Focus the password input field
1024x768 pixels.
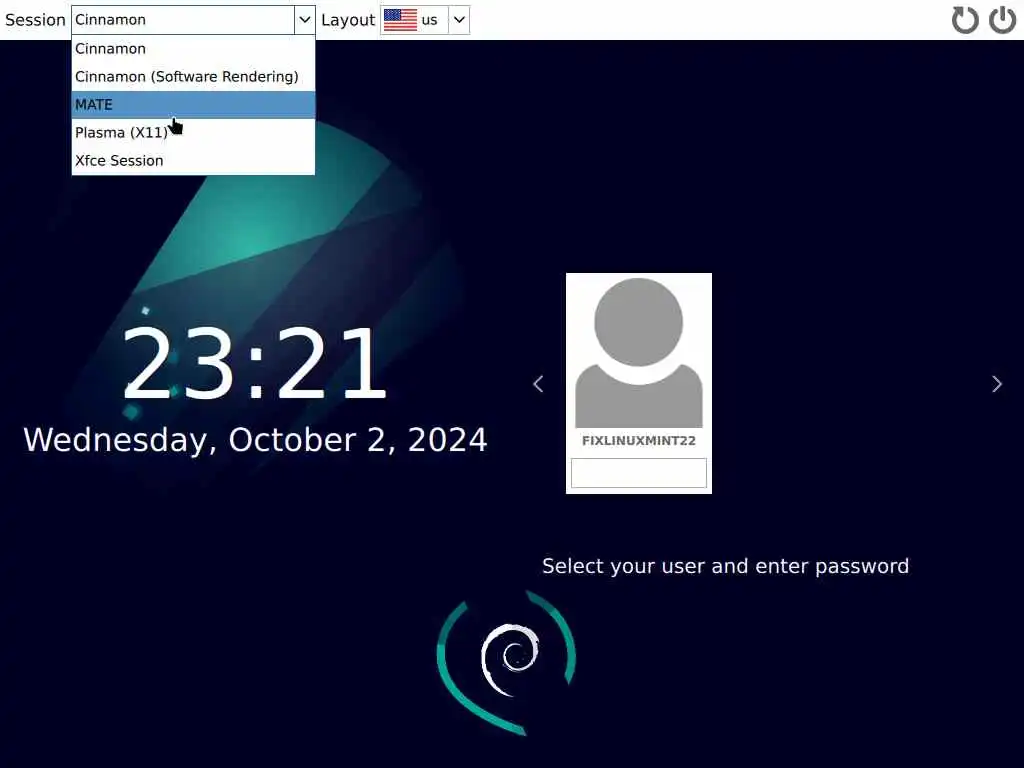pos(639,473)
